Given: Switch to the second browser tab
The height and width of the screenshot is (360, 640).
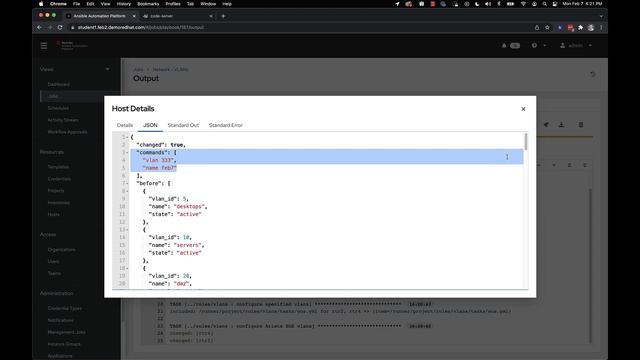Looking at the screenshot, I should [x=178, y=16].
